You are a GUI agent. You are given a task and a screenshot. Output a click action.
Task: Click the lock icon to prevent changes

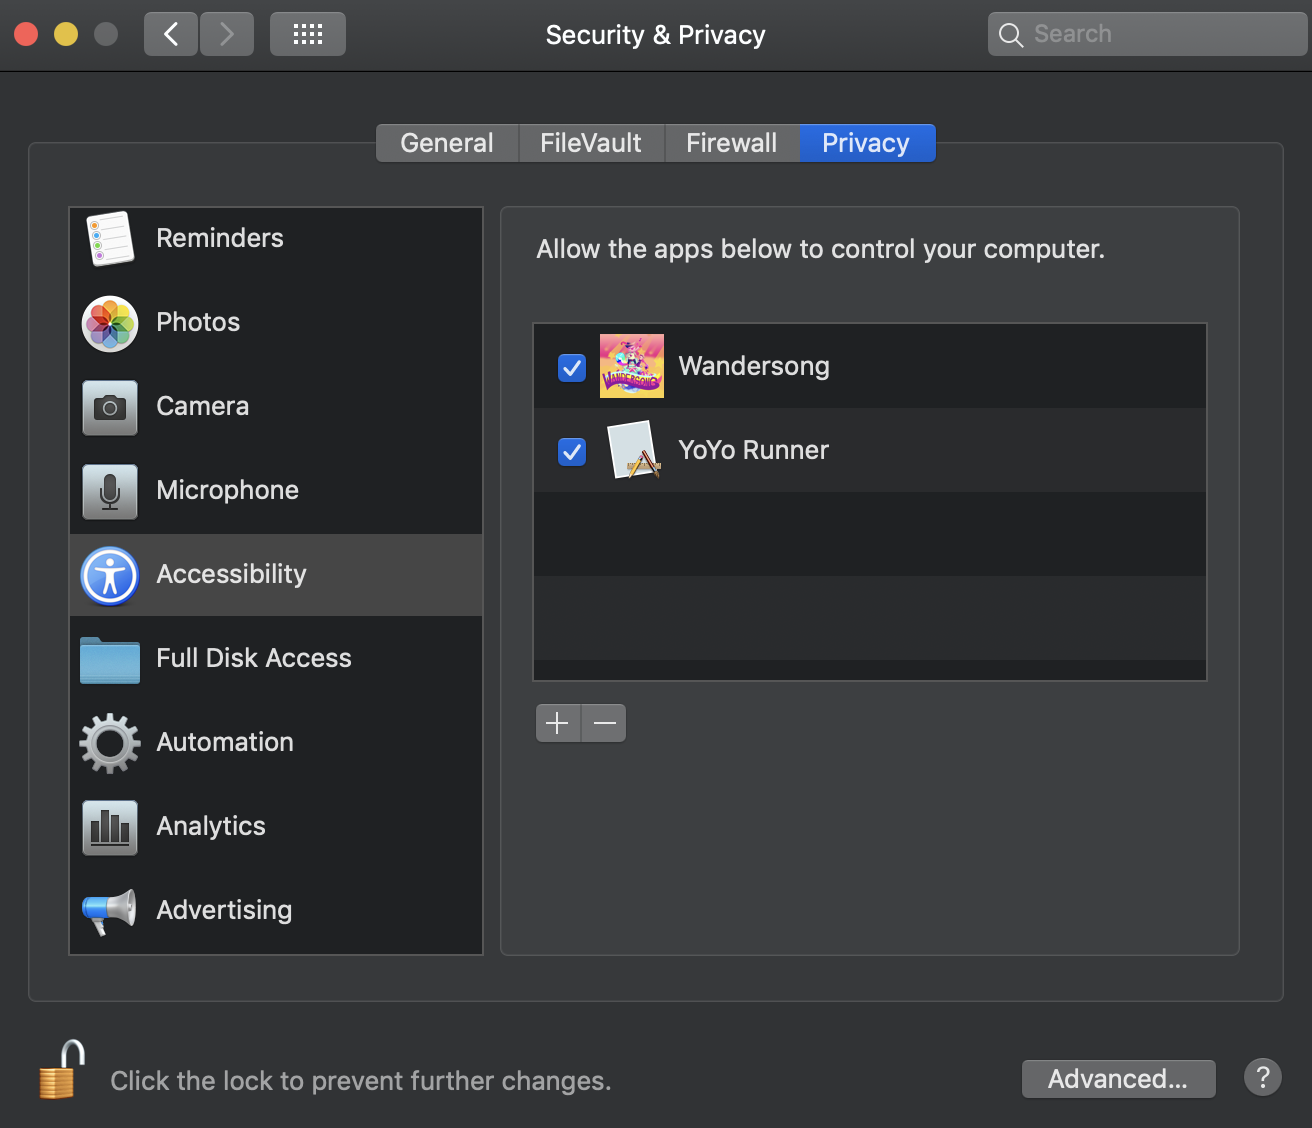click(61, 1071)
